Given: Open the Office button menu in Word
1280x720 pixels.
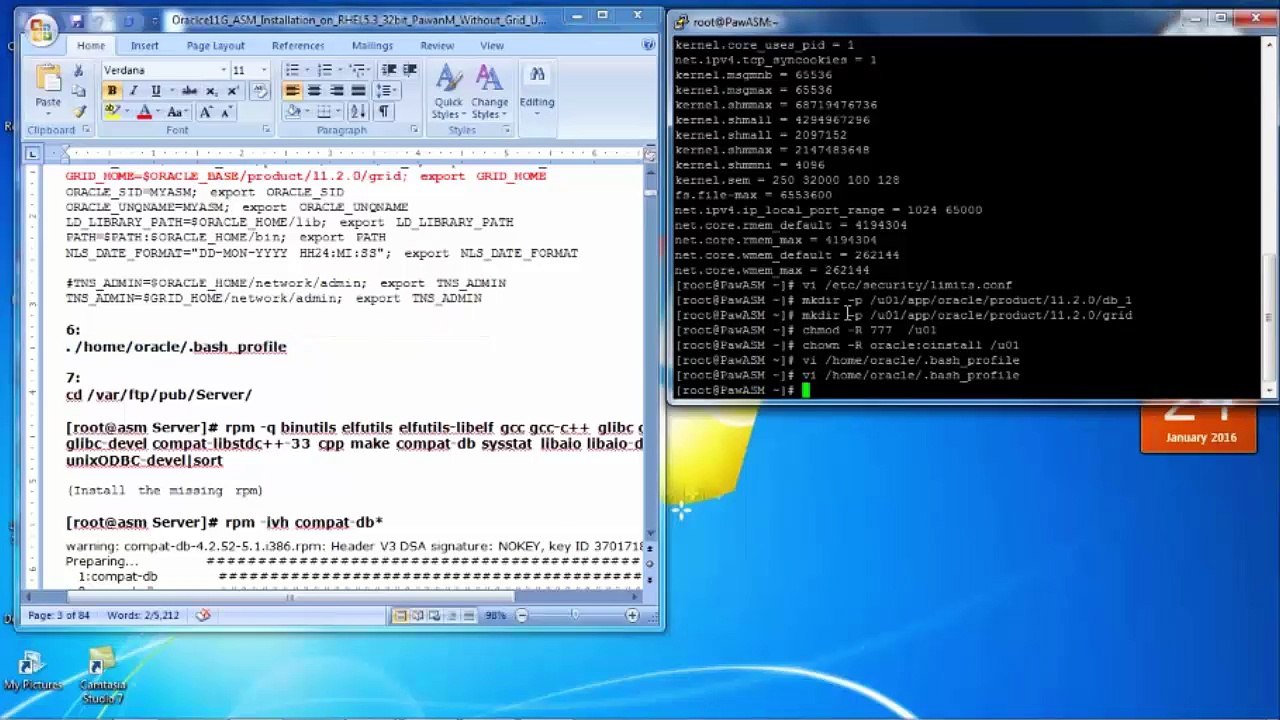Looking at the screenshot, I should [x=40, y=30].
